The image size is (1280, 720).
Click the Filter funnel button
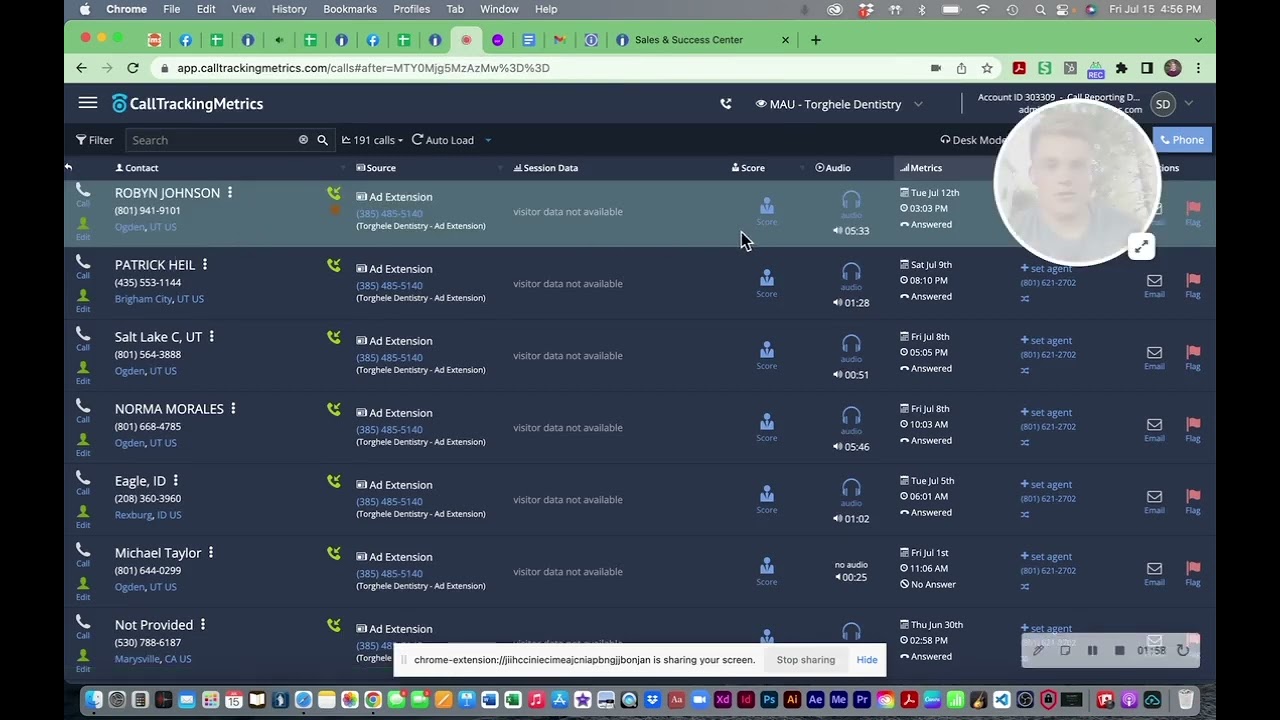[94, 140]
